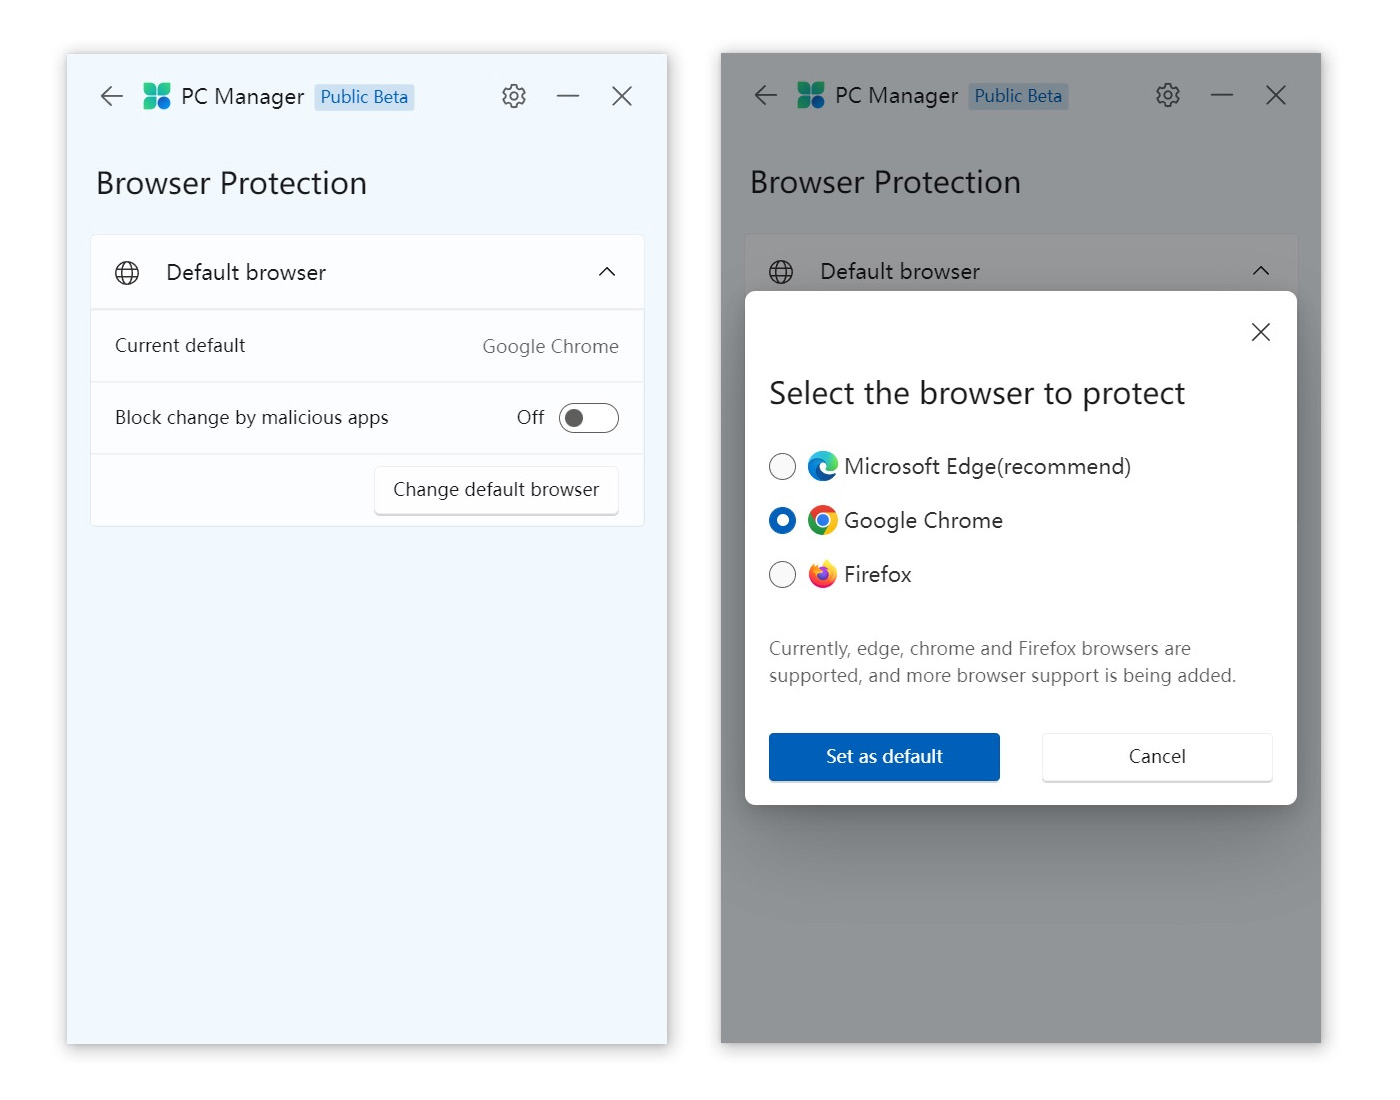Select the Microsoft Edge radio button
Screen dimensions: 1400x1100
(783, 466)
